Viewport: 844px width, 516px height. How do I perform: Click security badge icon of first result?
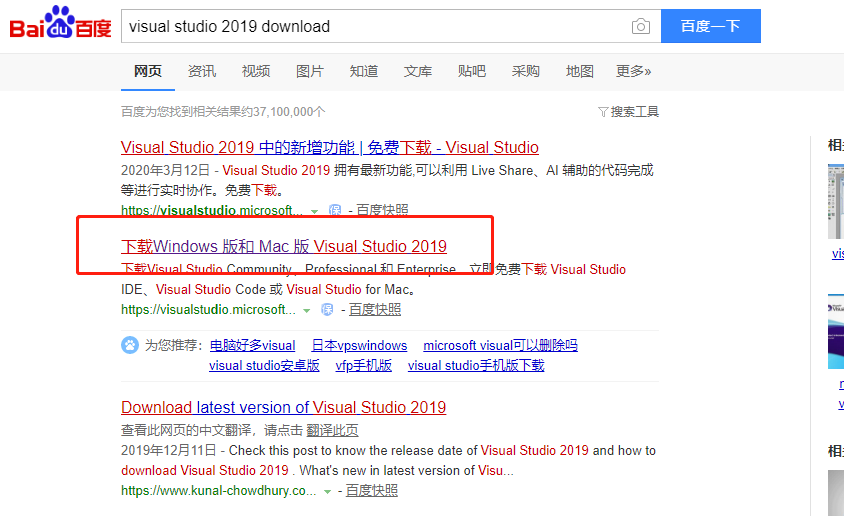335,210
